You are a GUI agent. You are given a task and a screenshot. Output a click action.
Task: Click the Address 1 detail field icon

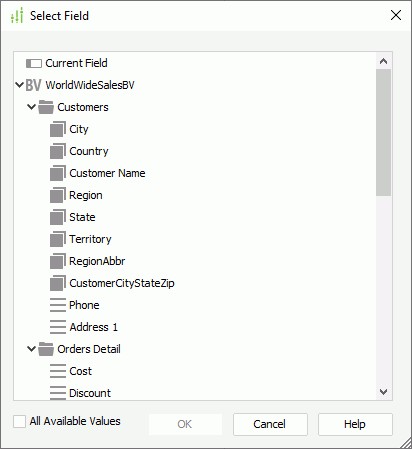[x=58, y=327]
